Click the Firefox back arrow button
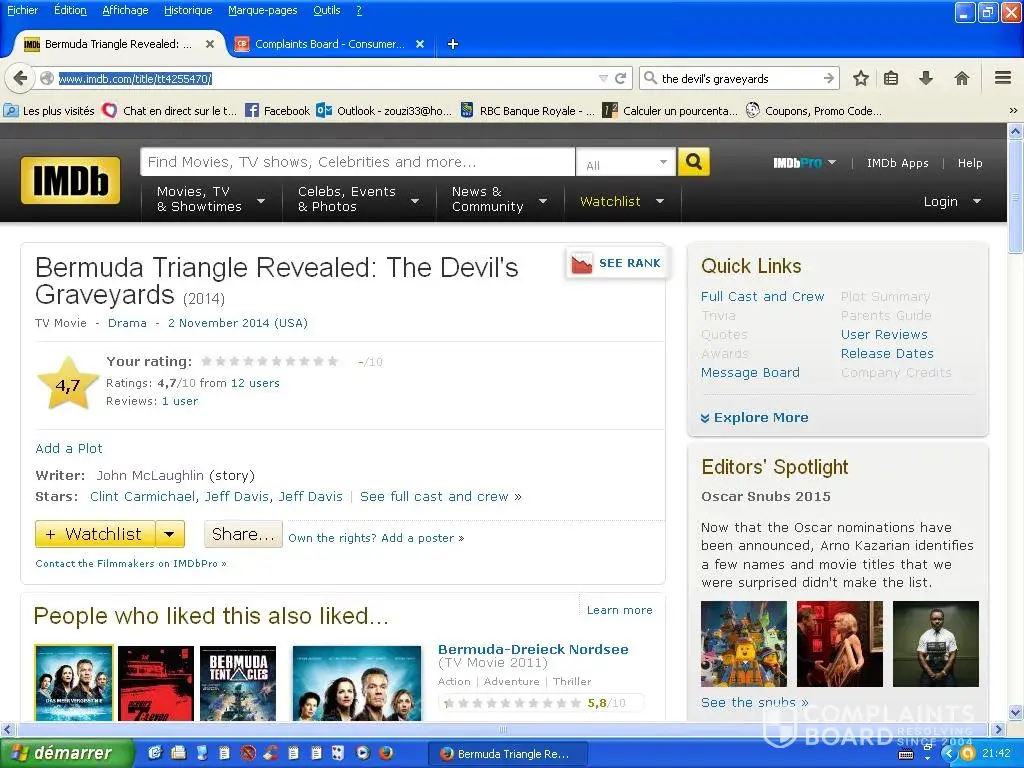The image size is (1024, 768). coord(21,78)
